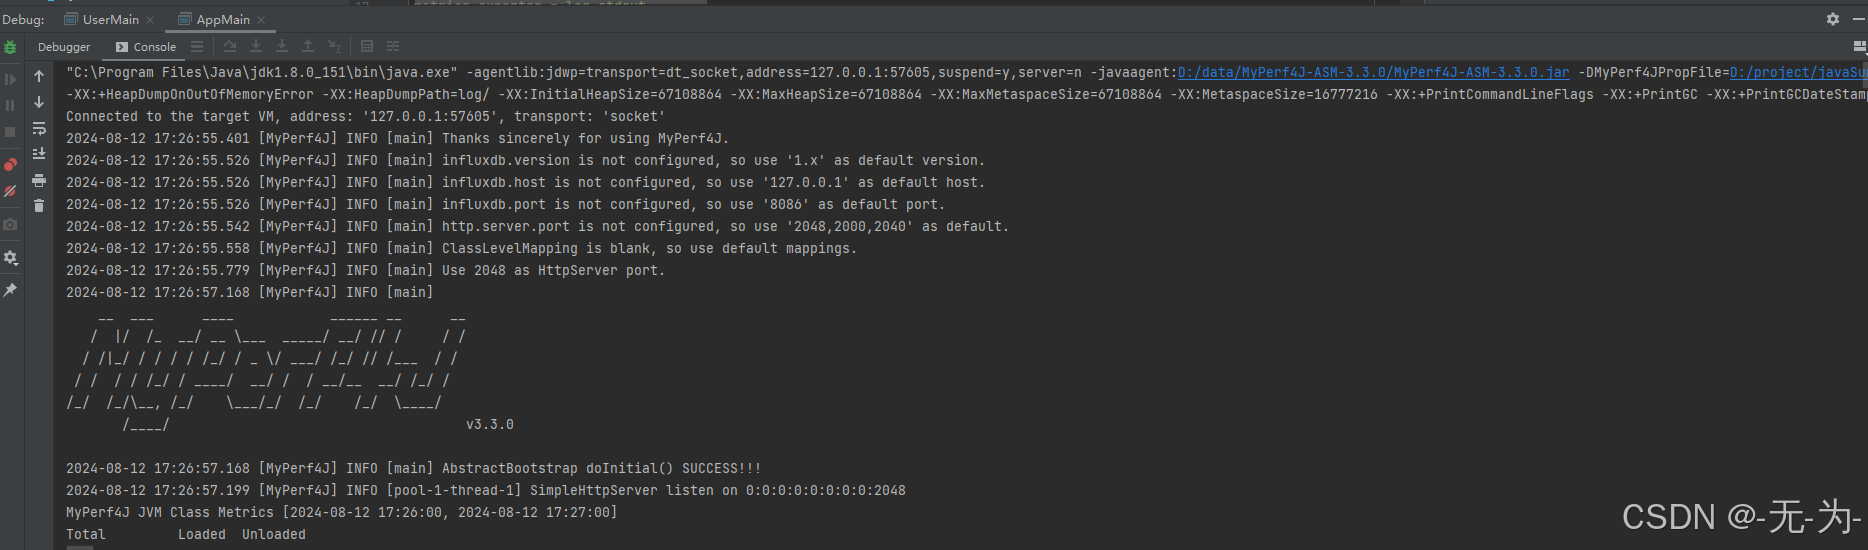Click the Print console output icon

pyautogui.click(x=39, y=180)
